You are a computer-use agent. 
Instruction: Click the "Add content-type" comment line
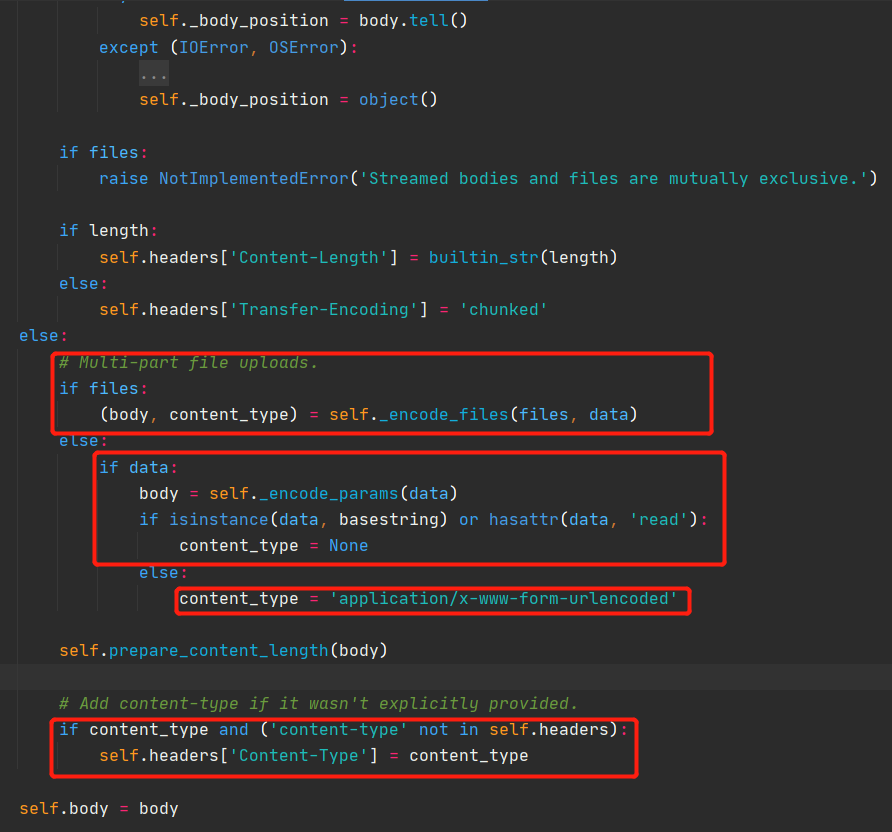318,703
